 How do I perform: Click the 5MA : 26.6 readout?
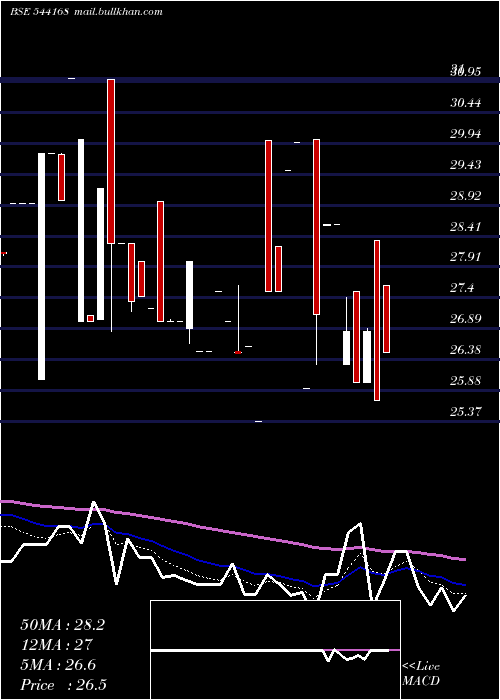point(58,665)
